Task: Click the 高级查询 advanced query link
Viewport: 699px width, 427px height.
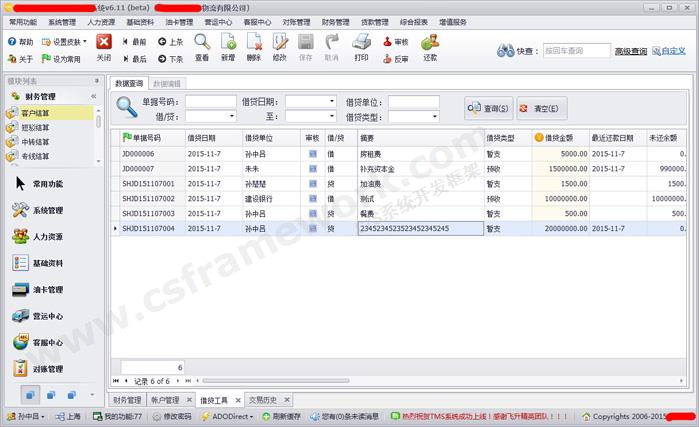Action: click(630, 51)
